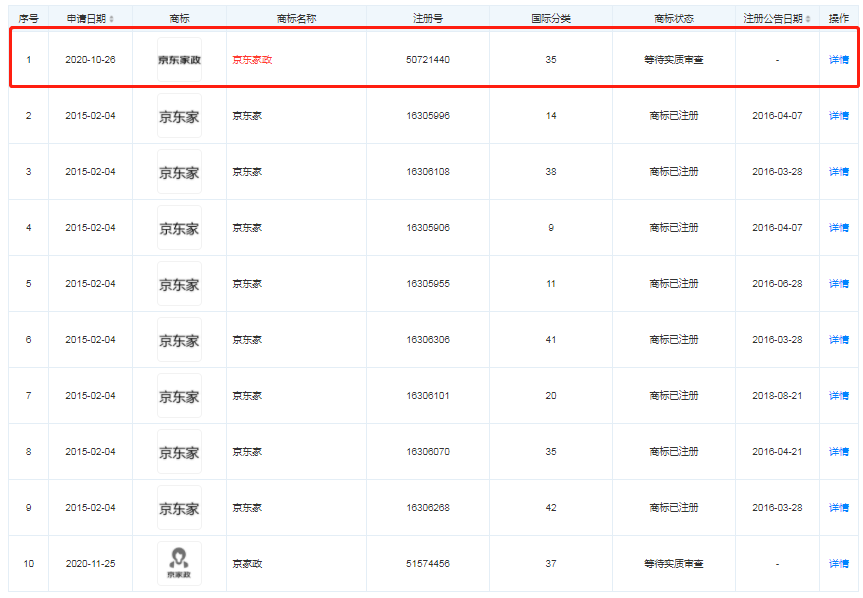
Task: Open trademark image for registration 16305906
Action: pos(179,228)
